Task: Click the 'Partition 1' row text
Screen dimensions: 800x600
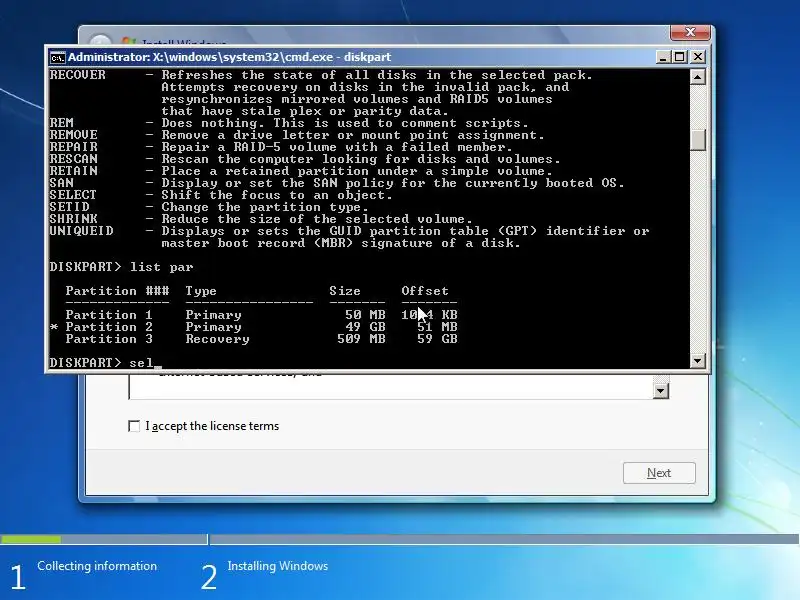Action: (109, 315)
